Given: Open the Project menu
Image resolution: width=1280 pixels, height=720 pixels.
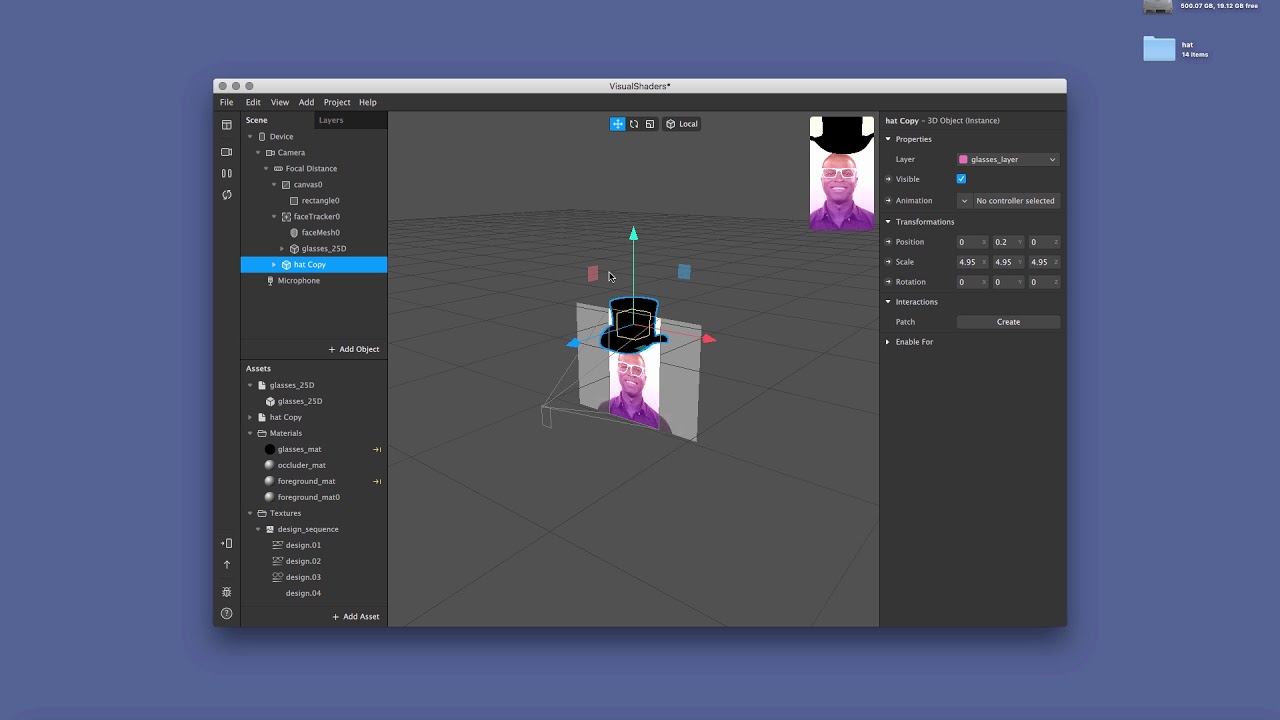Looking at the screenshot, I should pos(337,102).
